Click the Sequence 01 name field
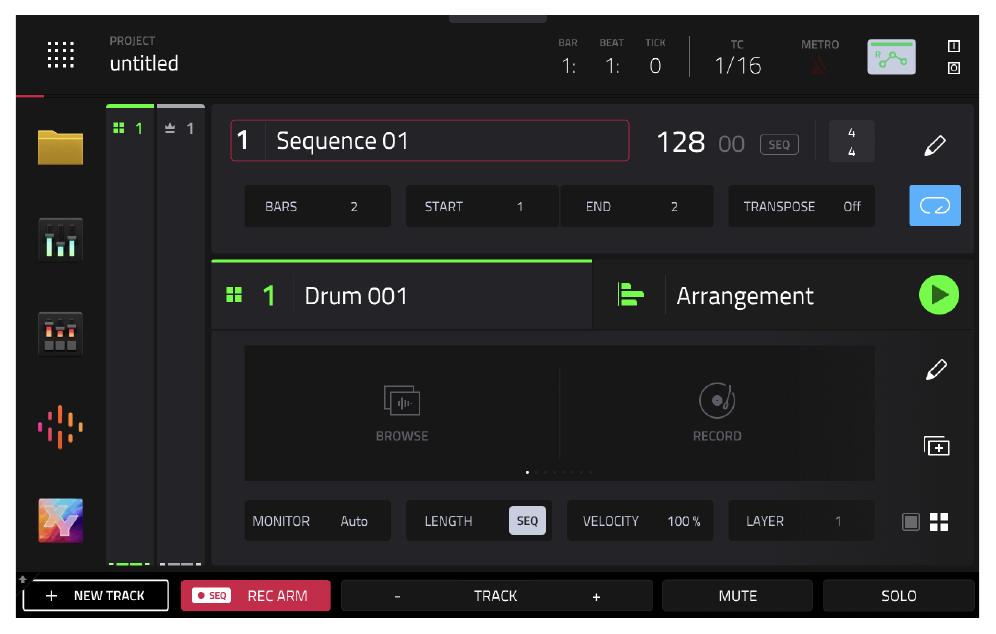Screen dimensions: 996x634 [x=429, y=140]
